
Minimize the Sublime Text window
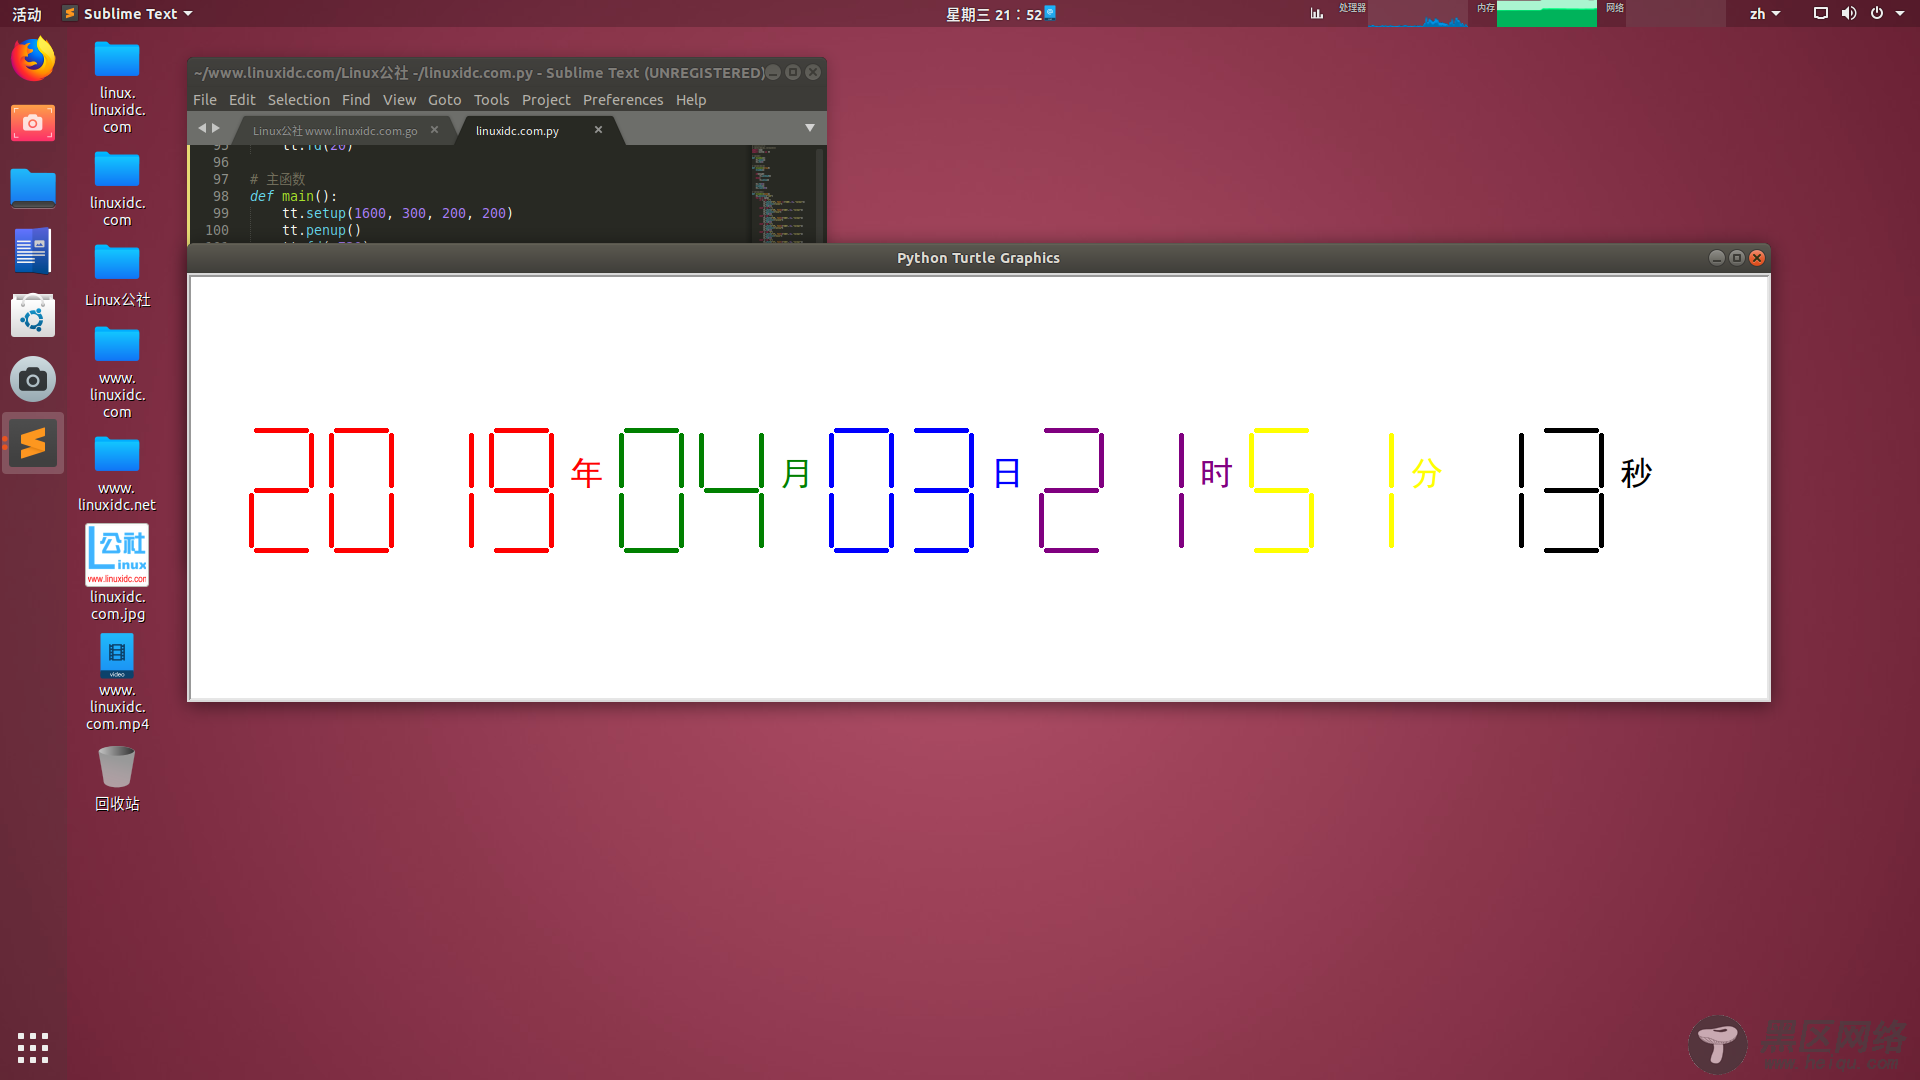click(773, 72)
